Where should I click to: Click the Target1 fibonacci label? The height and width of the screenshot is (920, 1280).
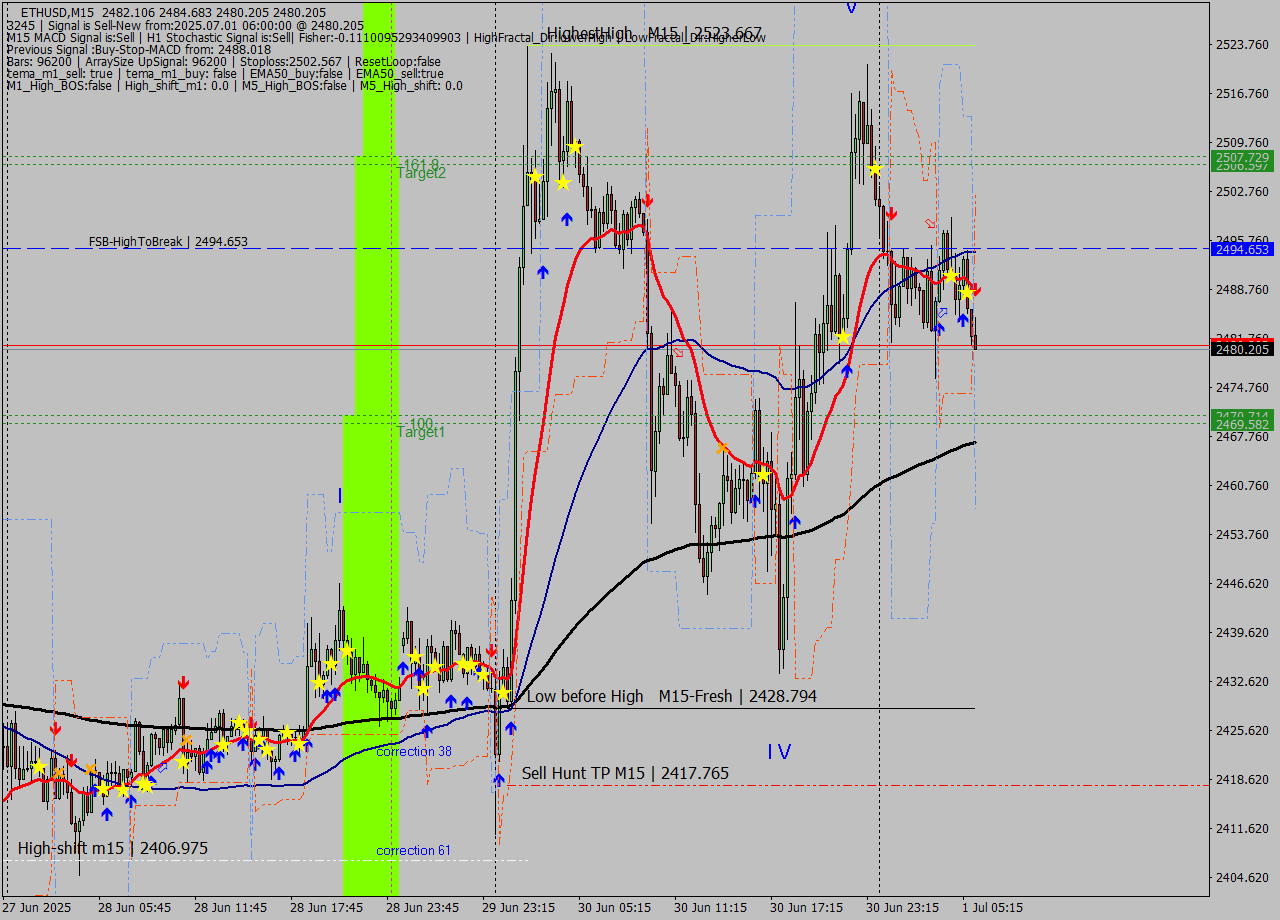pyautogui.click(x=421, y=432)
